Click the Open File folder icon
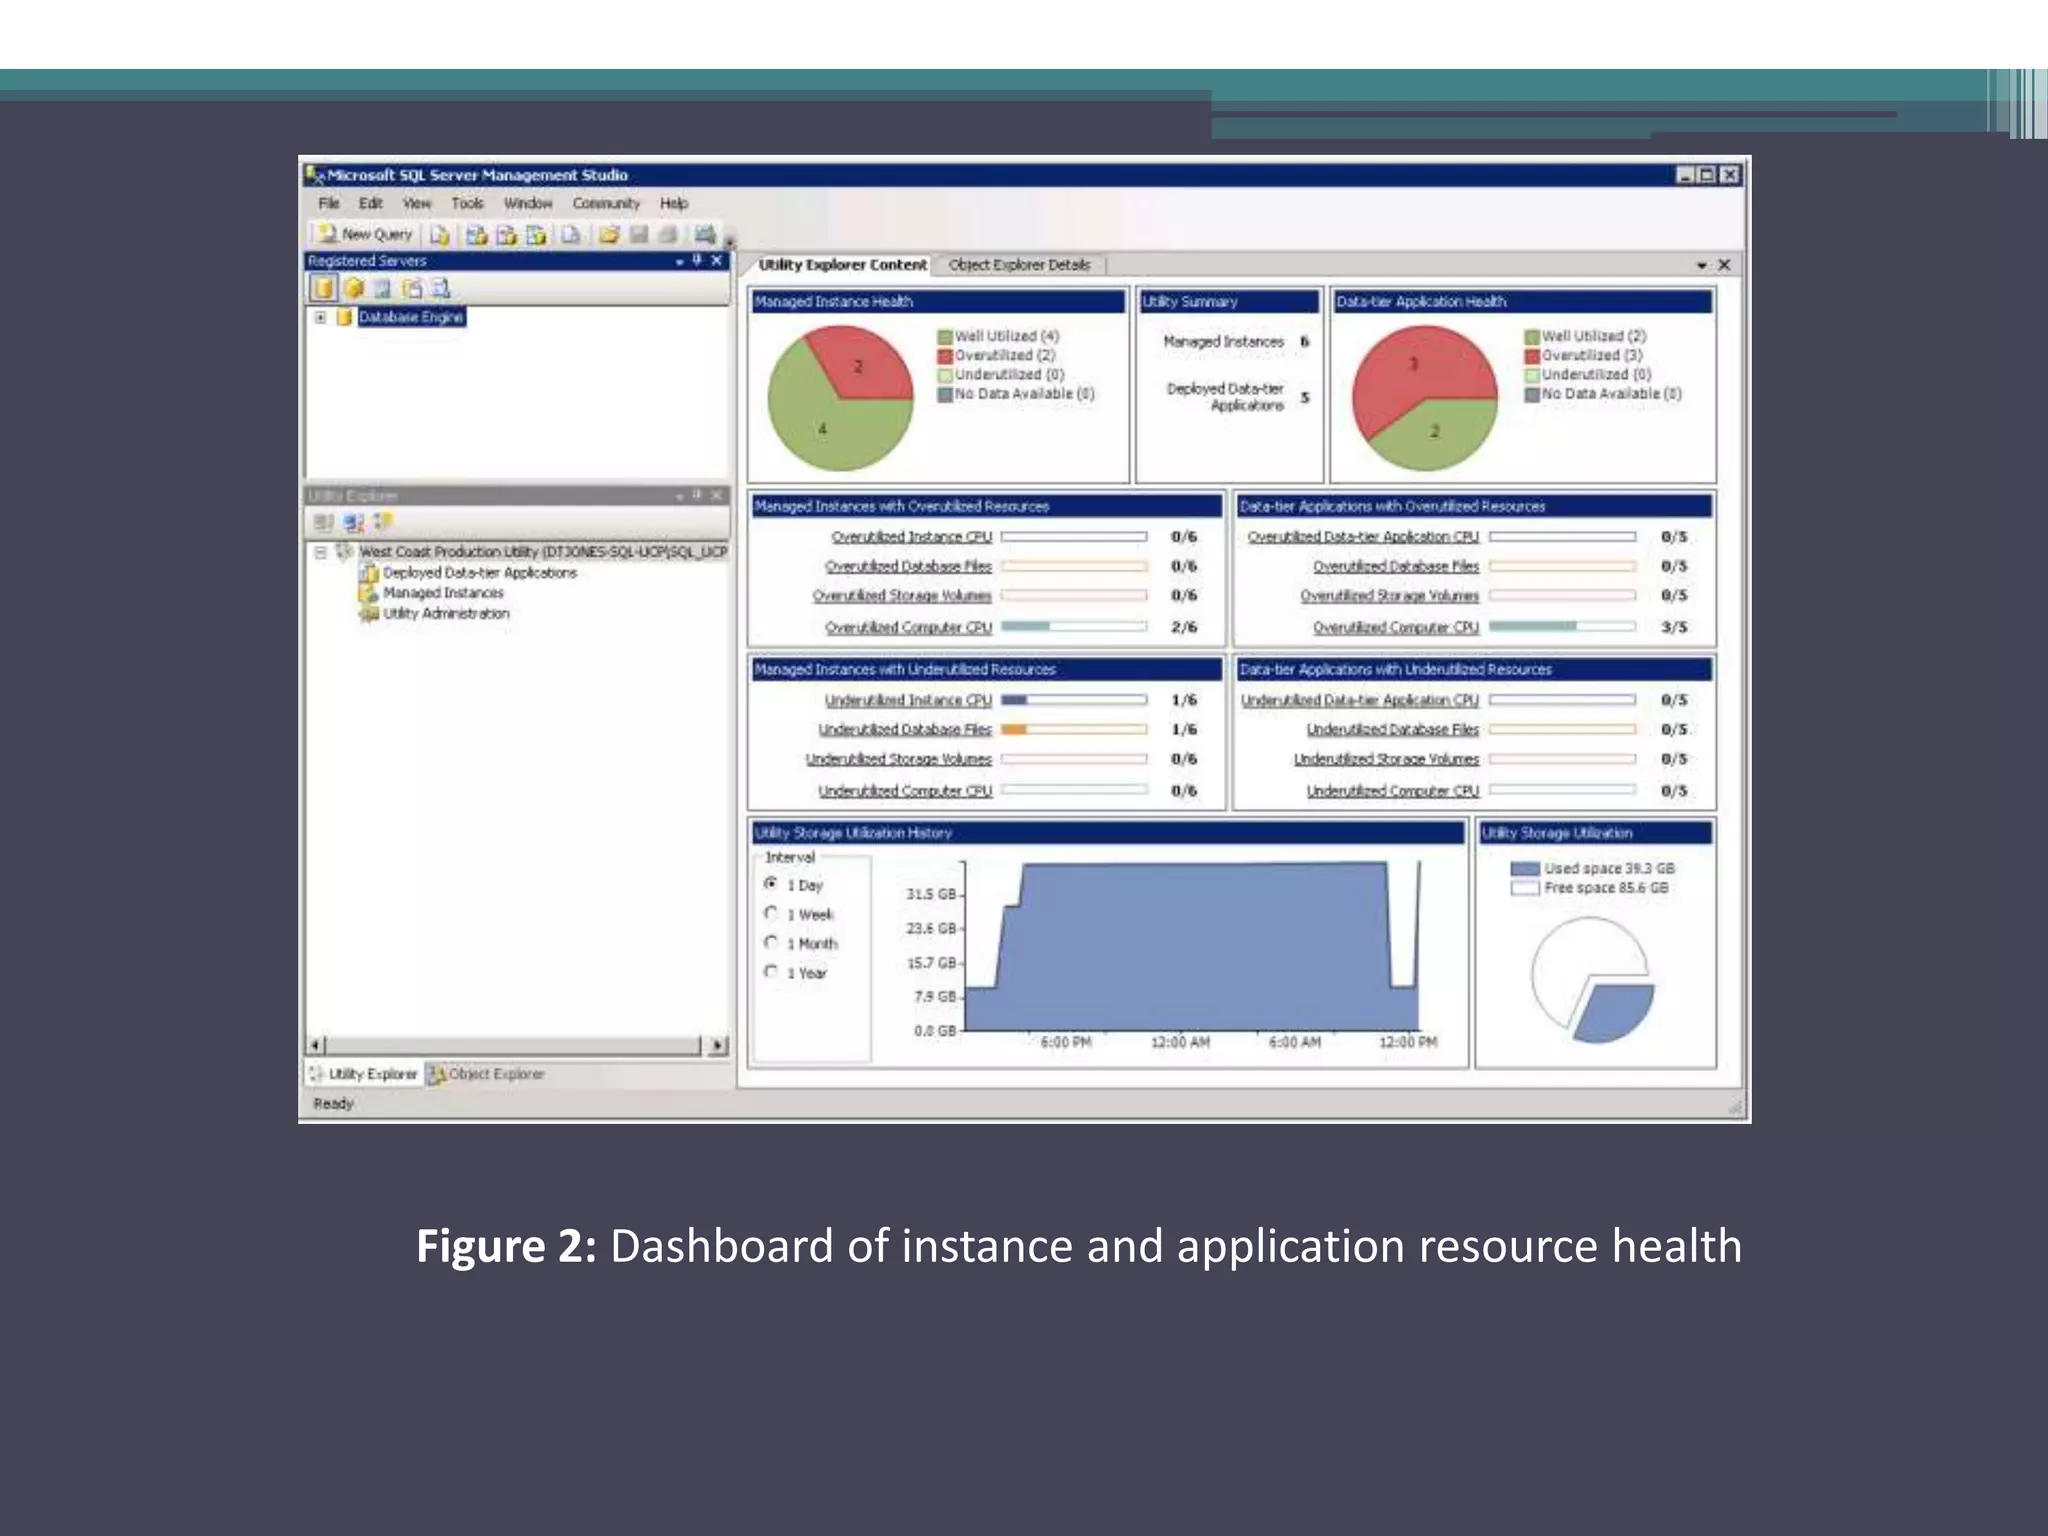Image resolution: width=2048 pixels, height=1536 pixels. click(x=609, y=235)
